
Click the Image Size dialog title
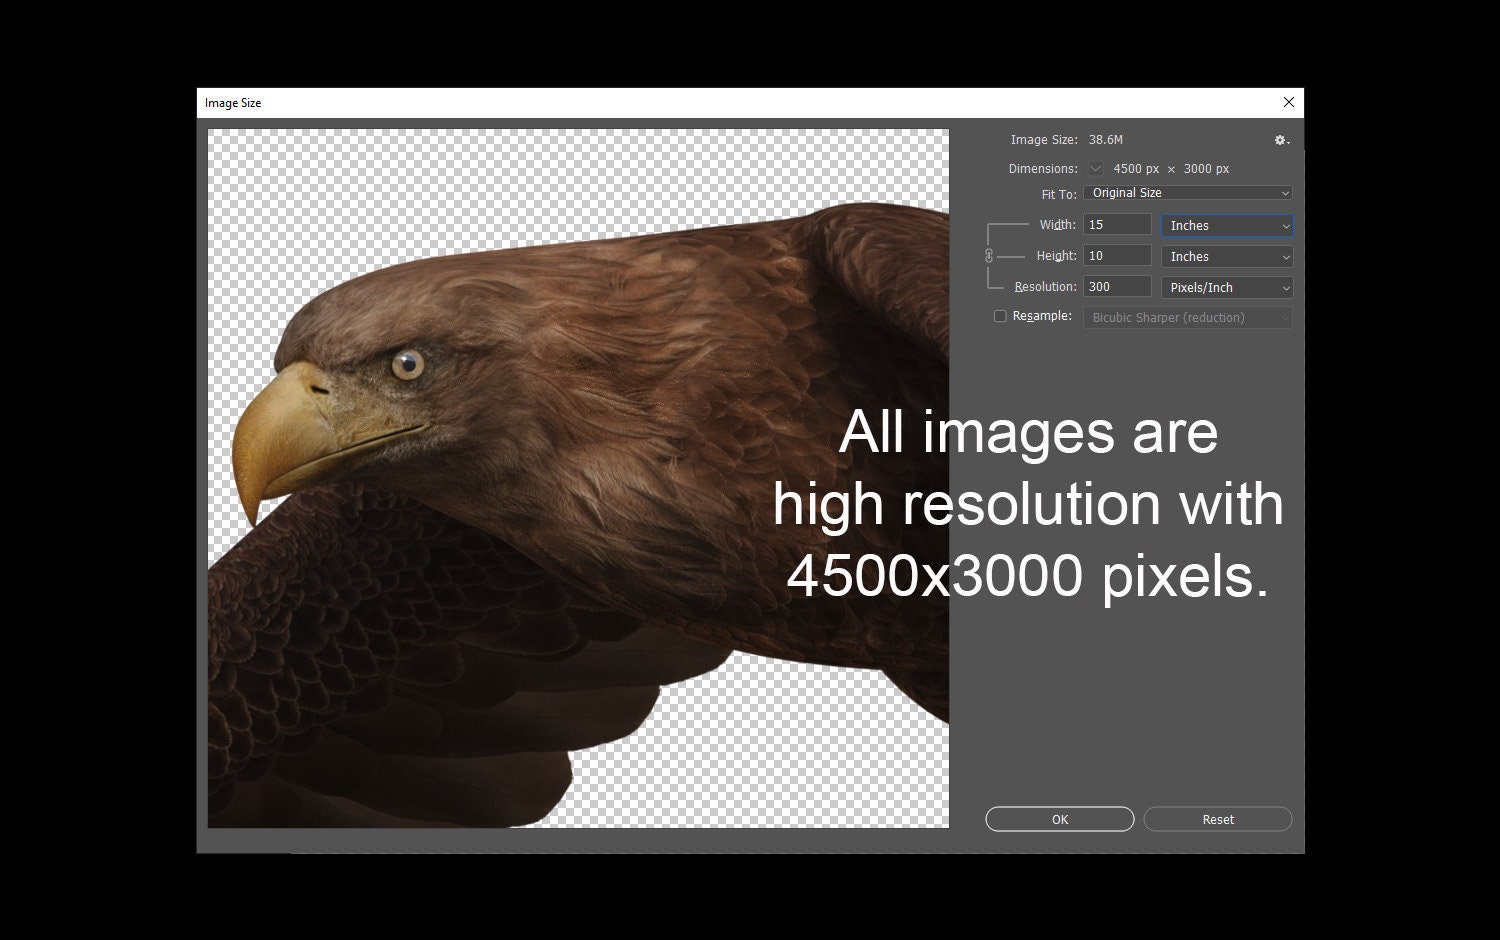(233, 102)
